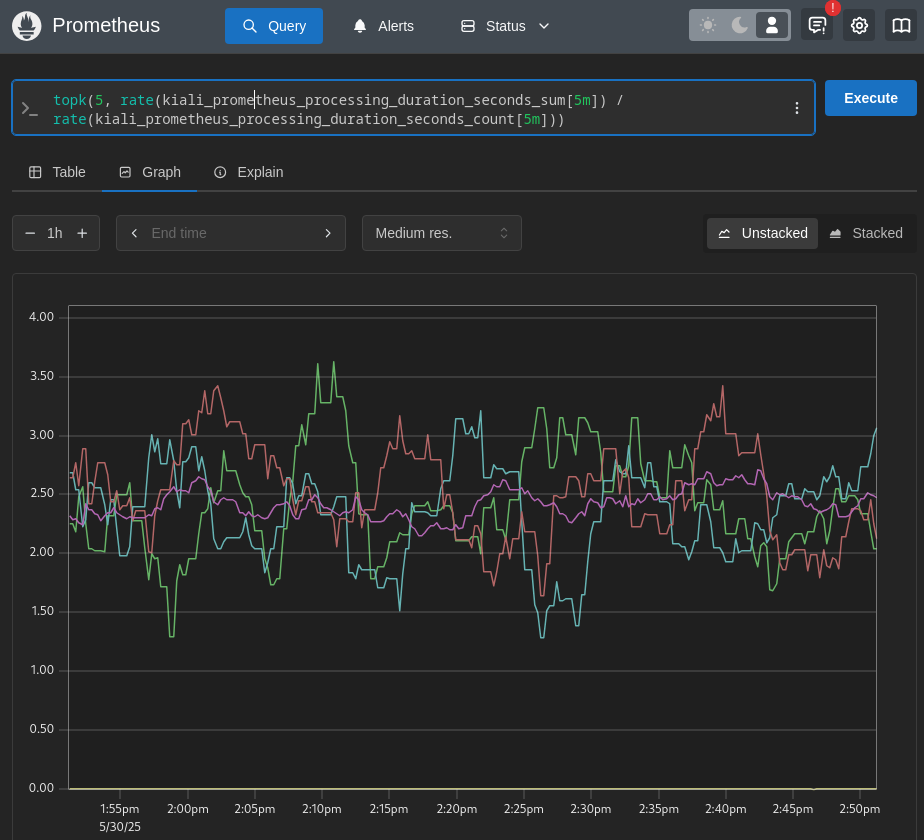The width and height of the screenshot is (924, 840).
Task: Open the query options kebab menu
Action: pyautogui.click(x=796, y=107)
